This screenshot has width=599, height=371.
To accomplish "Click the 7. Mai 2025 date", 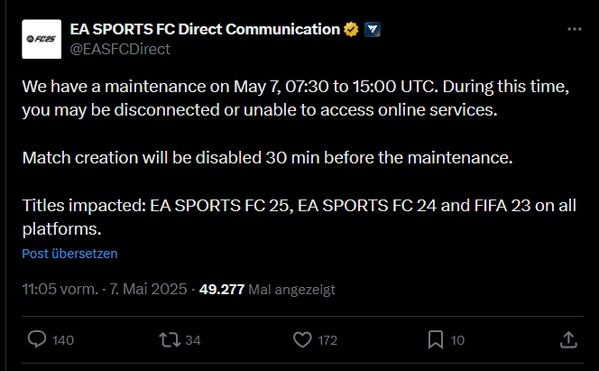I will [148, 289].
